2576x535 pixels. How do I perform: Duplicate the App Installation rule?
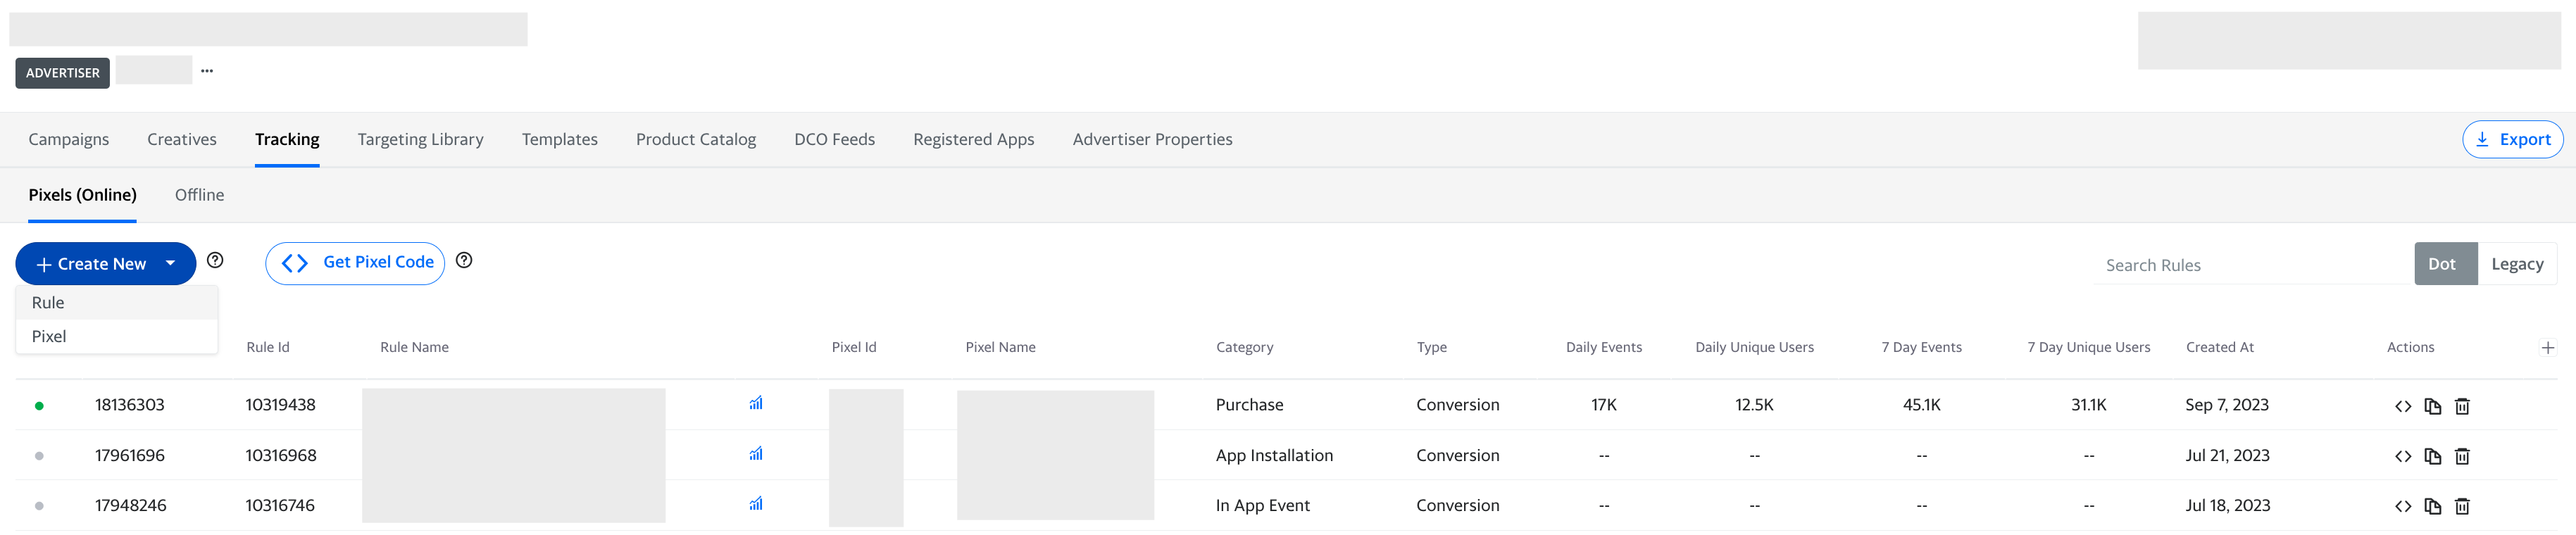[x=2432, y=456]
